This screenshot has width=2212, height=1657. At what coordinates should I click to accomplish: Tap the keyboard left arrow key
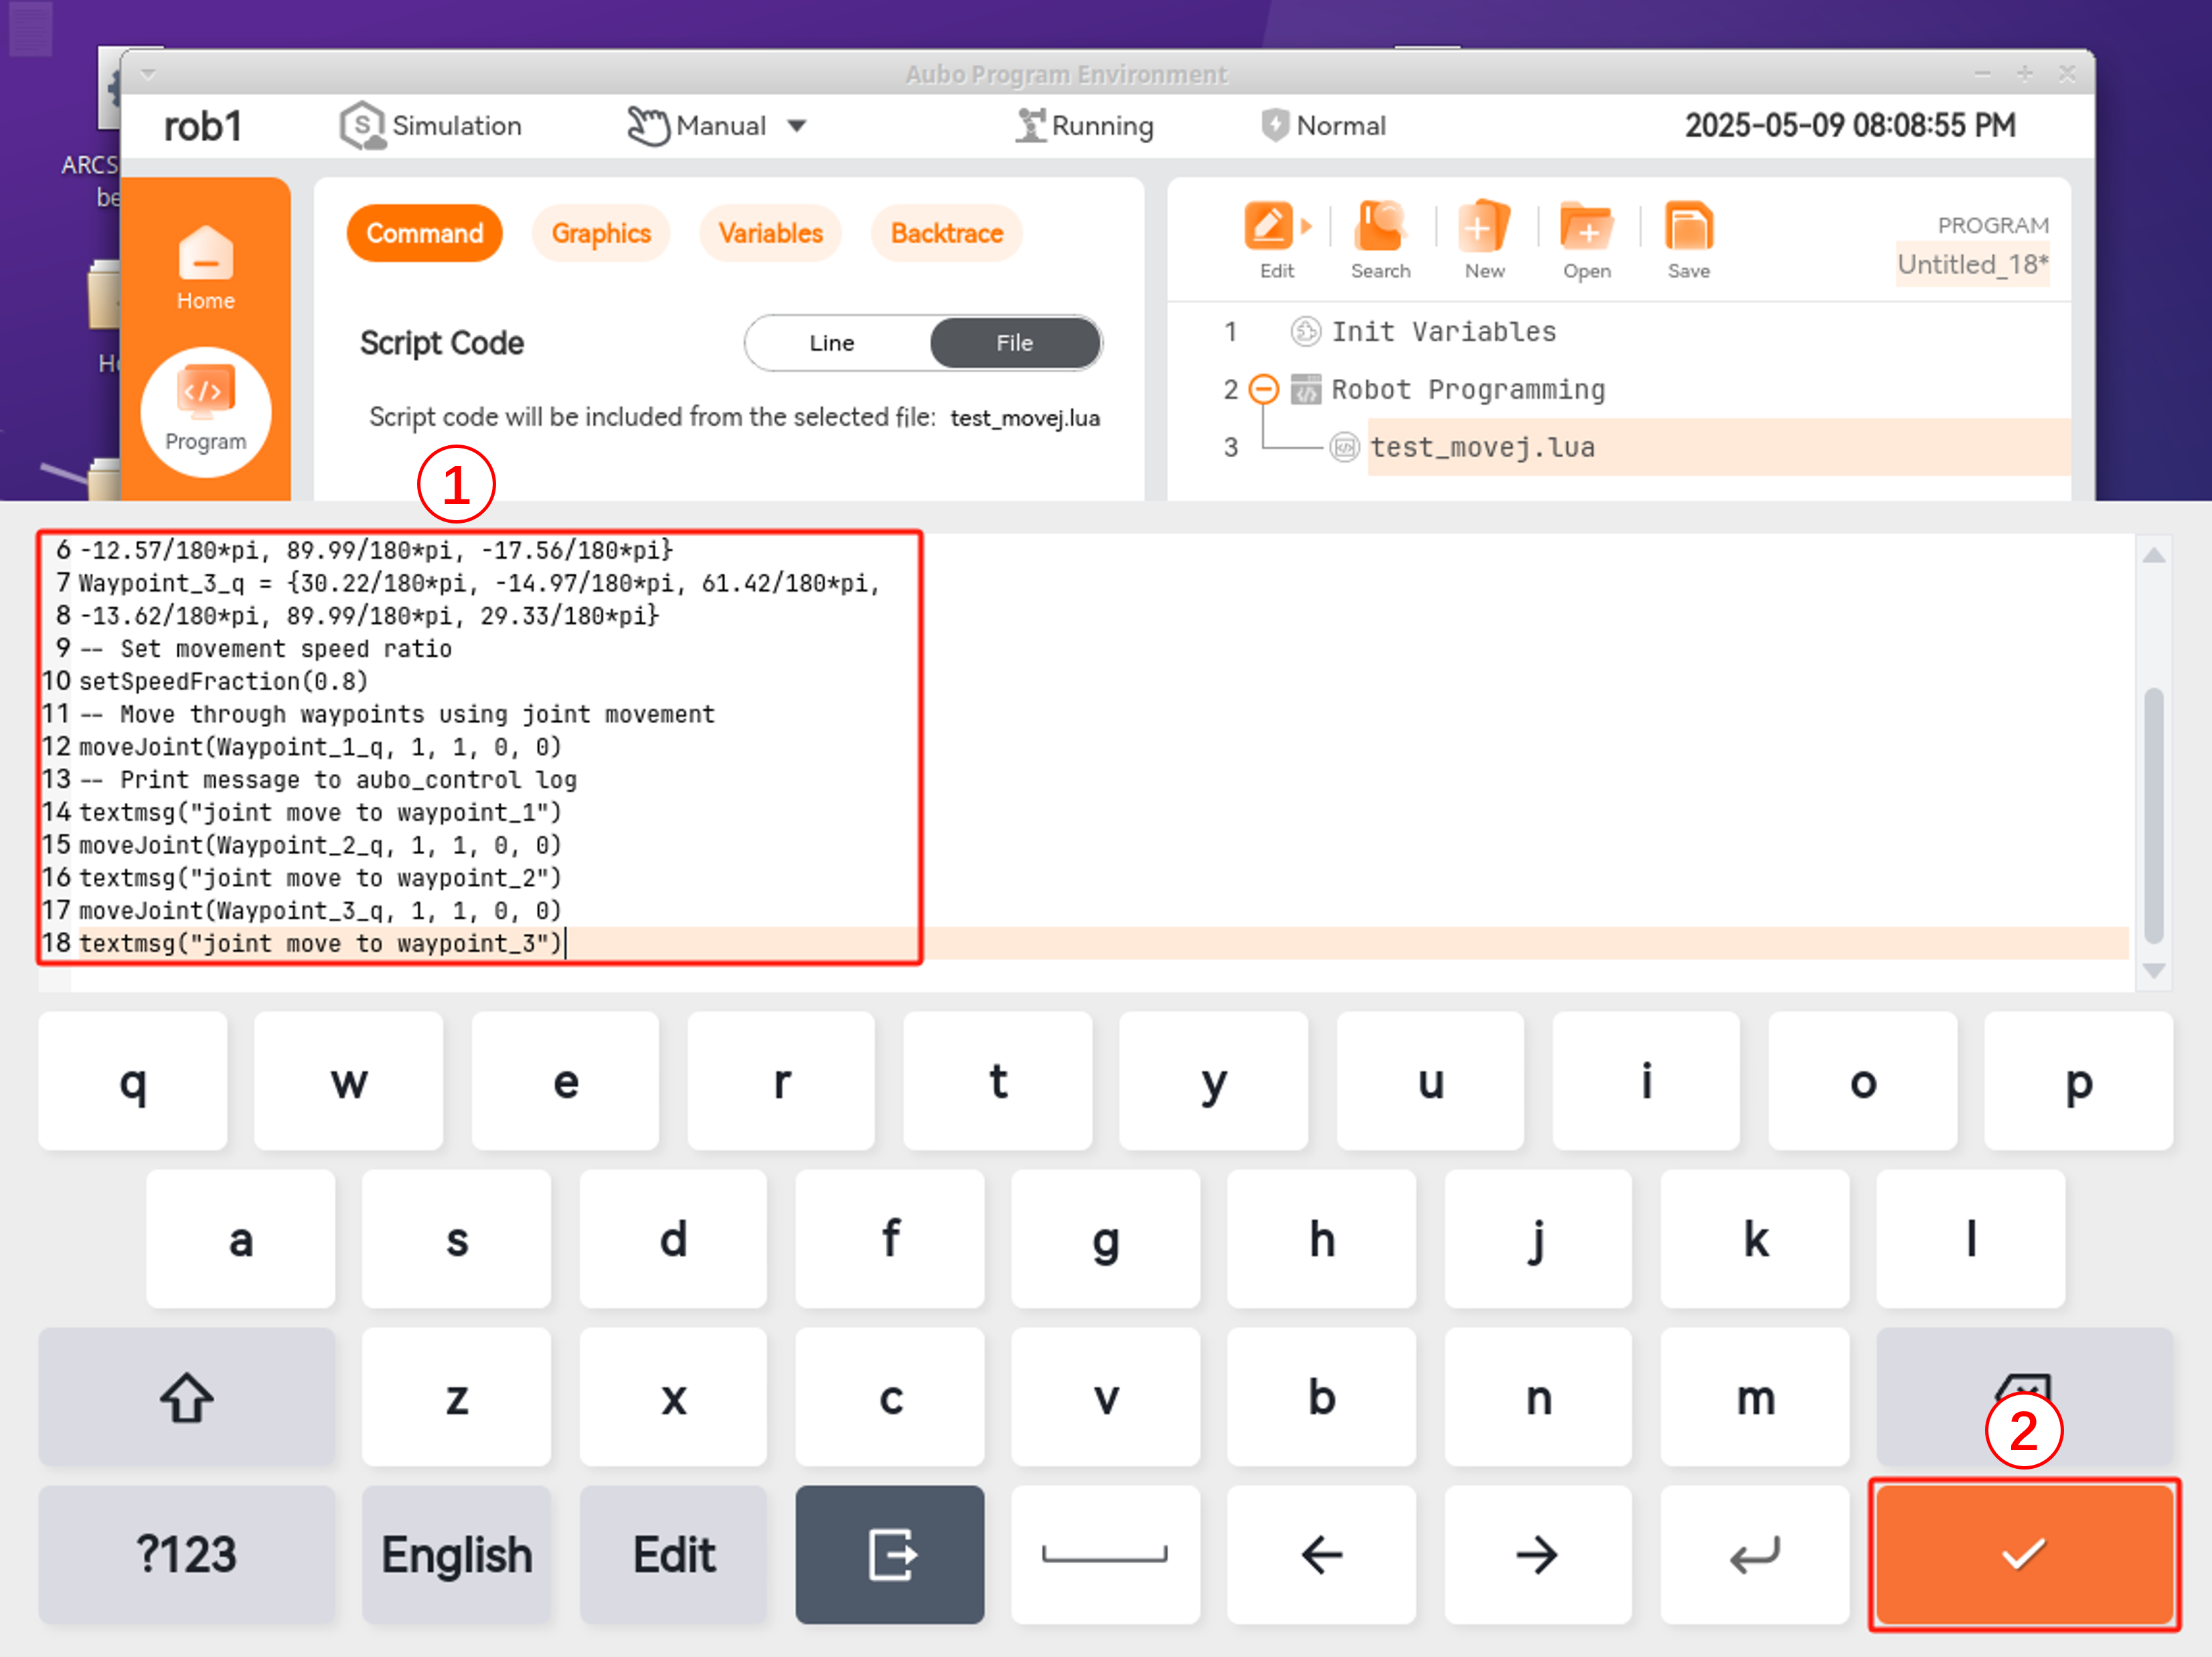tap(1321, 1554)
